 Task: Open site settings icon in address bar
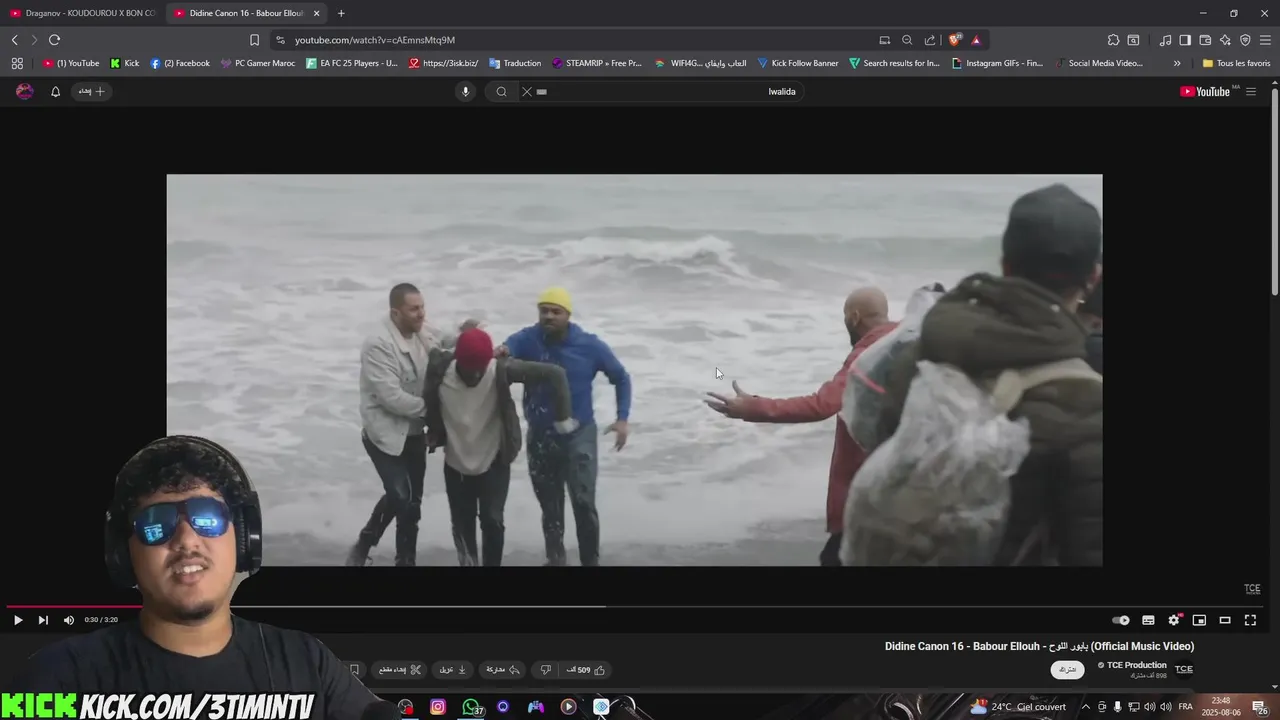click(281, 40)
